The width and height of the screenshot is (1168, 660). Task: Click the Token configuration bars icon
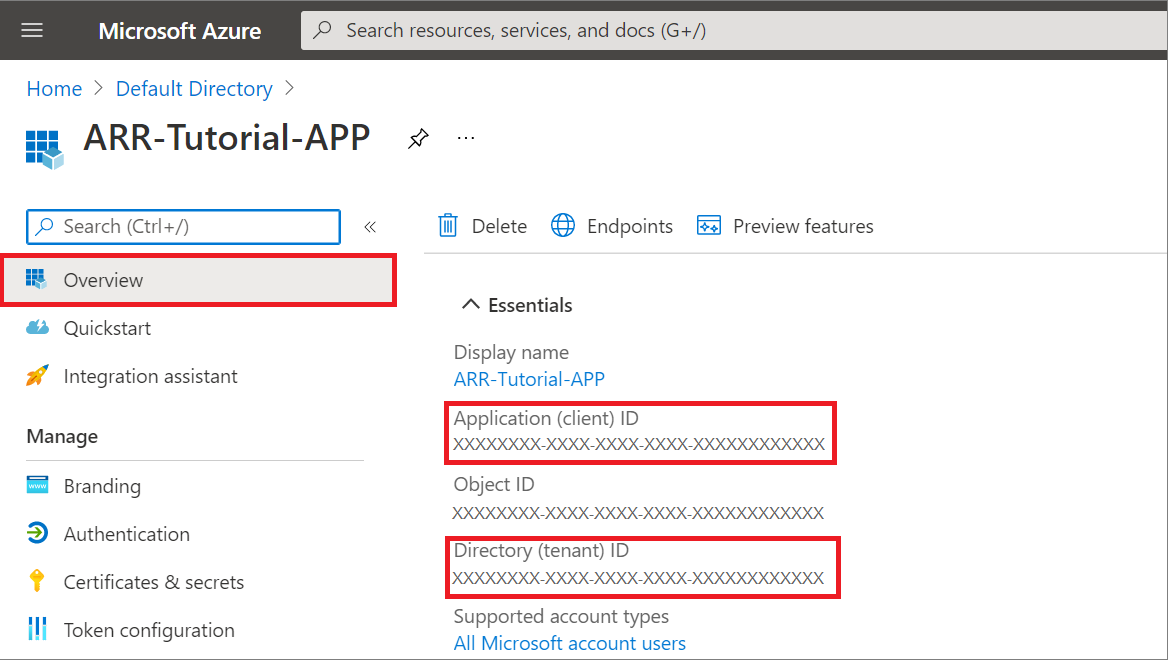click(37, 629)
